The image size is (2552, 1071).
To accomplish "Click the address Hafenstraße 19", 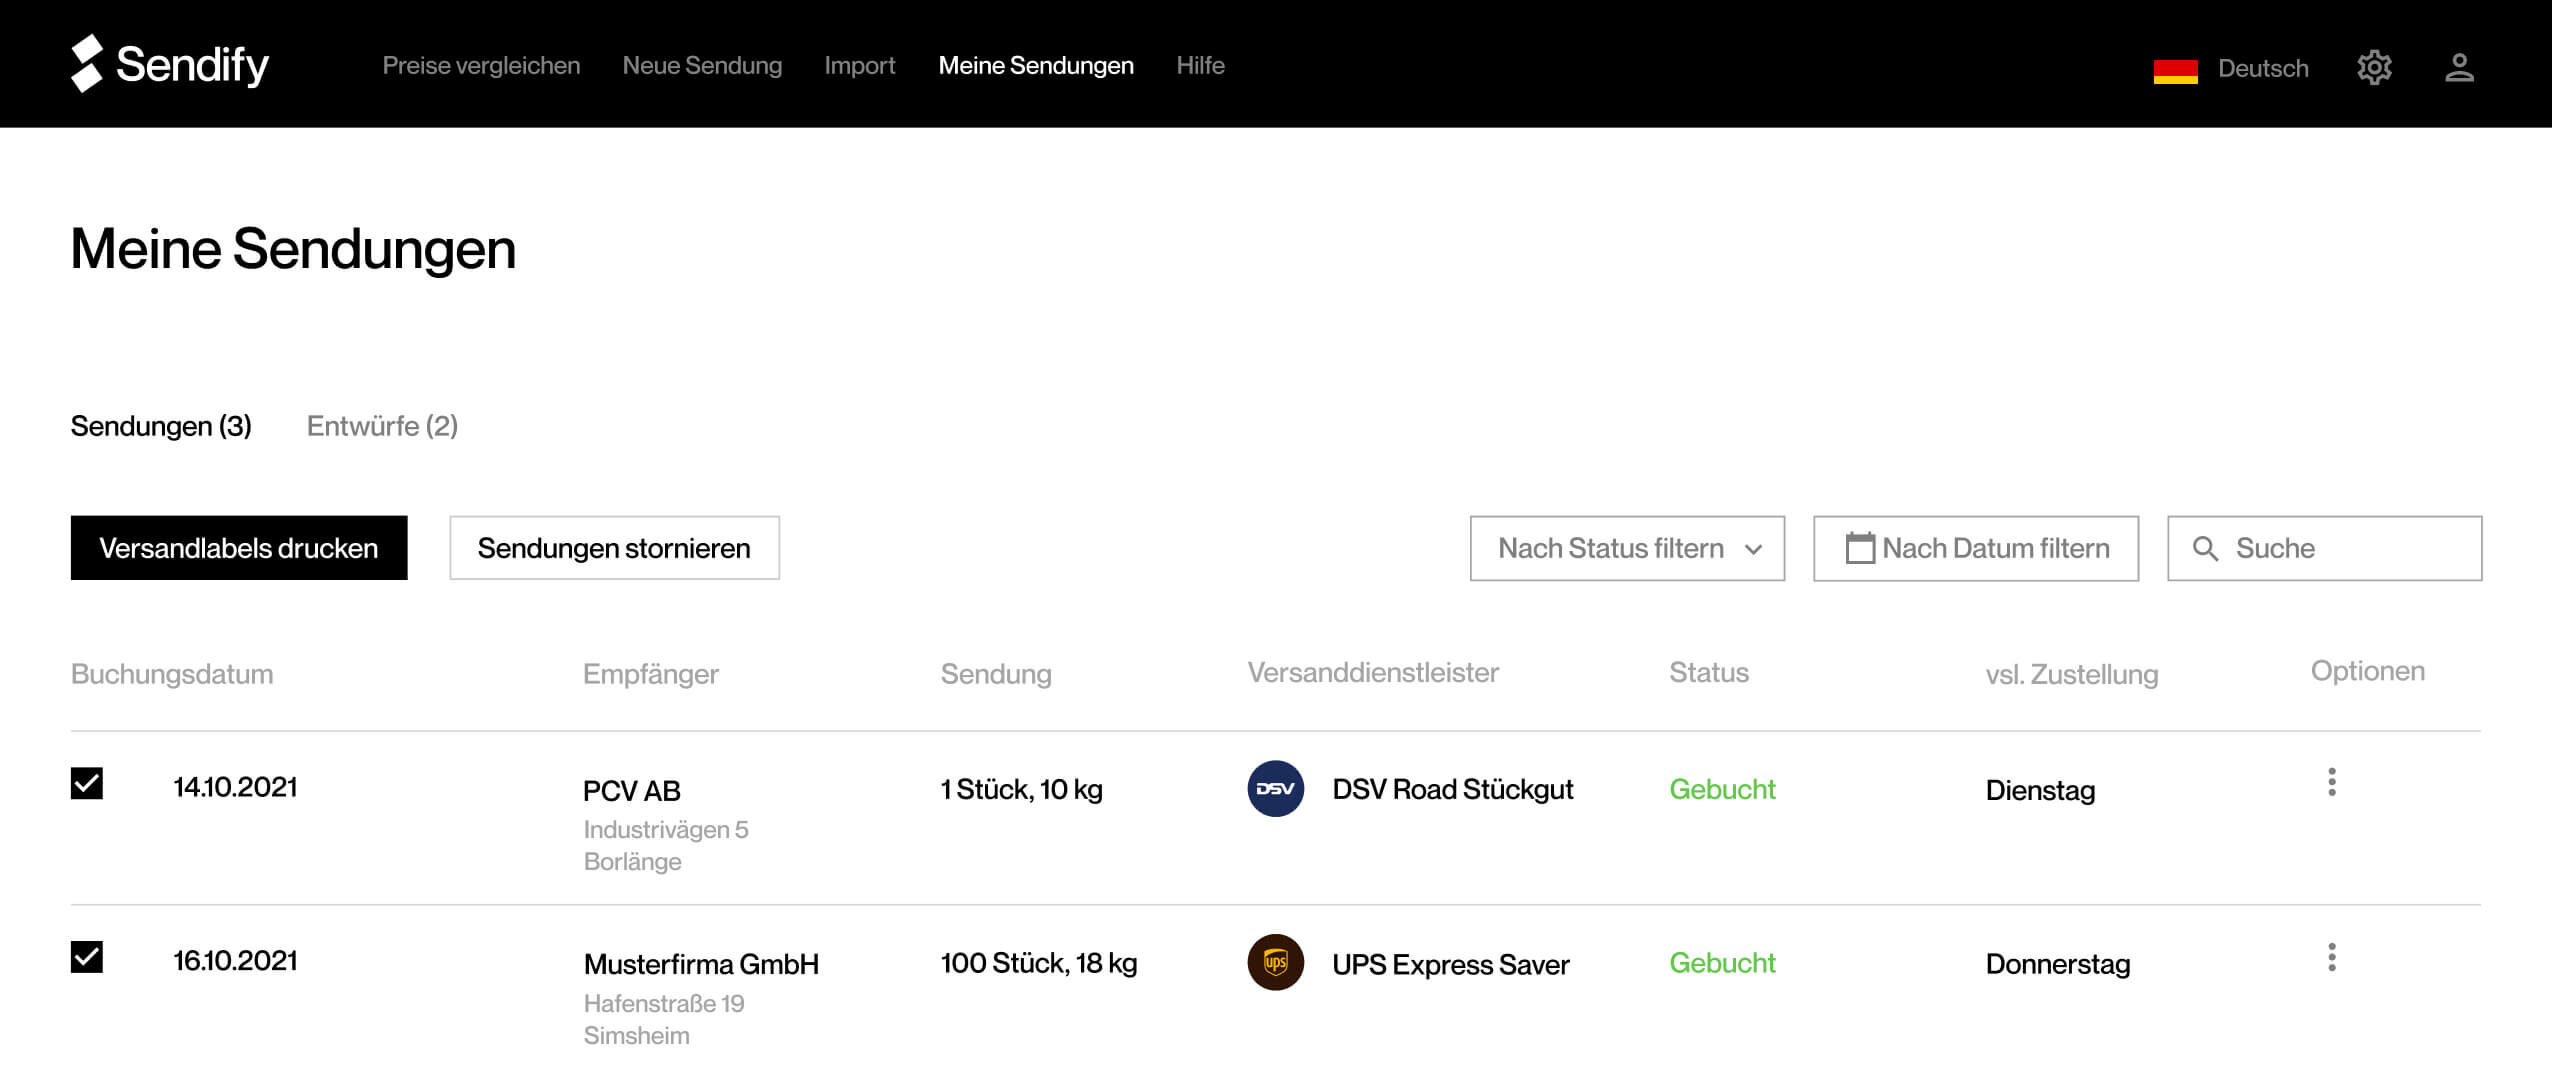I will click(x=664, y=1003).
